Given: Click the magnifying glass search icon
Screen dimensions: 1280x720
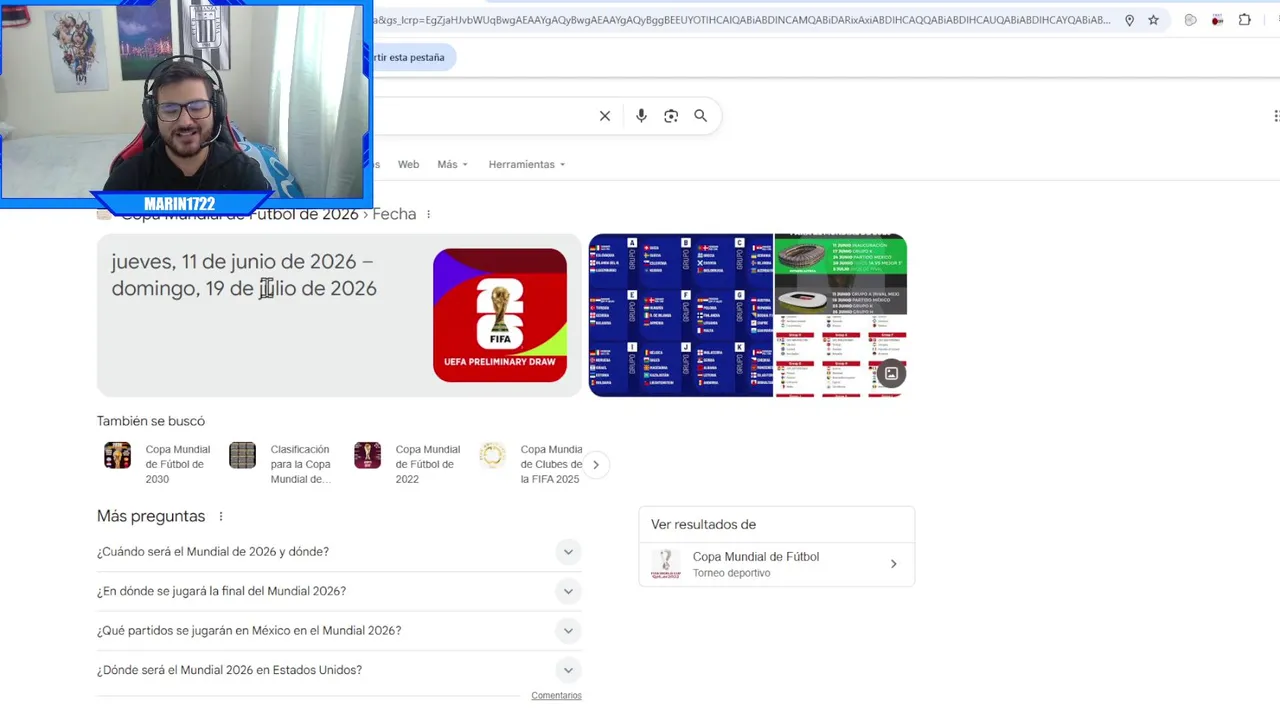Looking at the screenshot, I should click(x=701, y=116).
